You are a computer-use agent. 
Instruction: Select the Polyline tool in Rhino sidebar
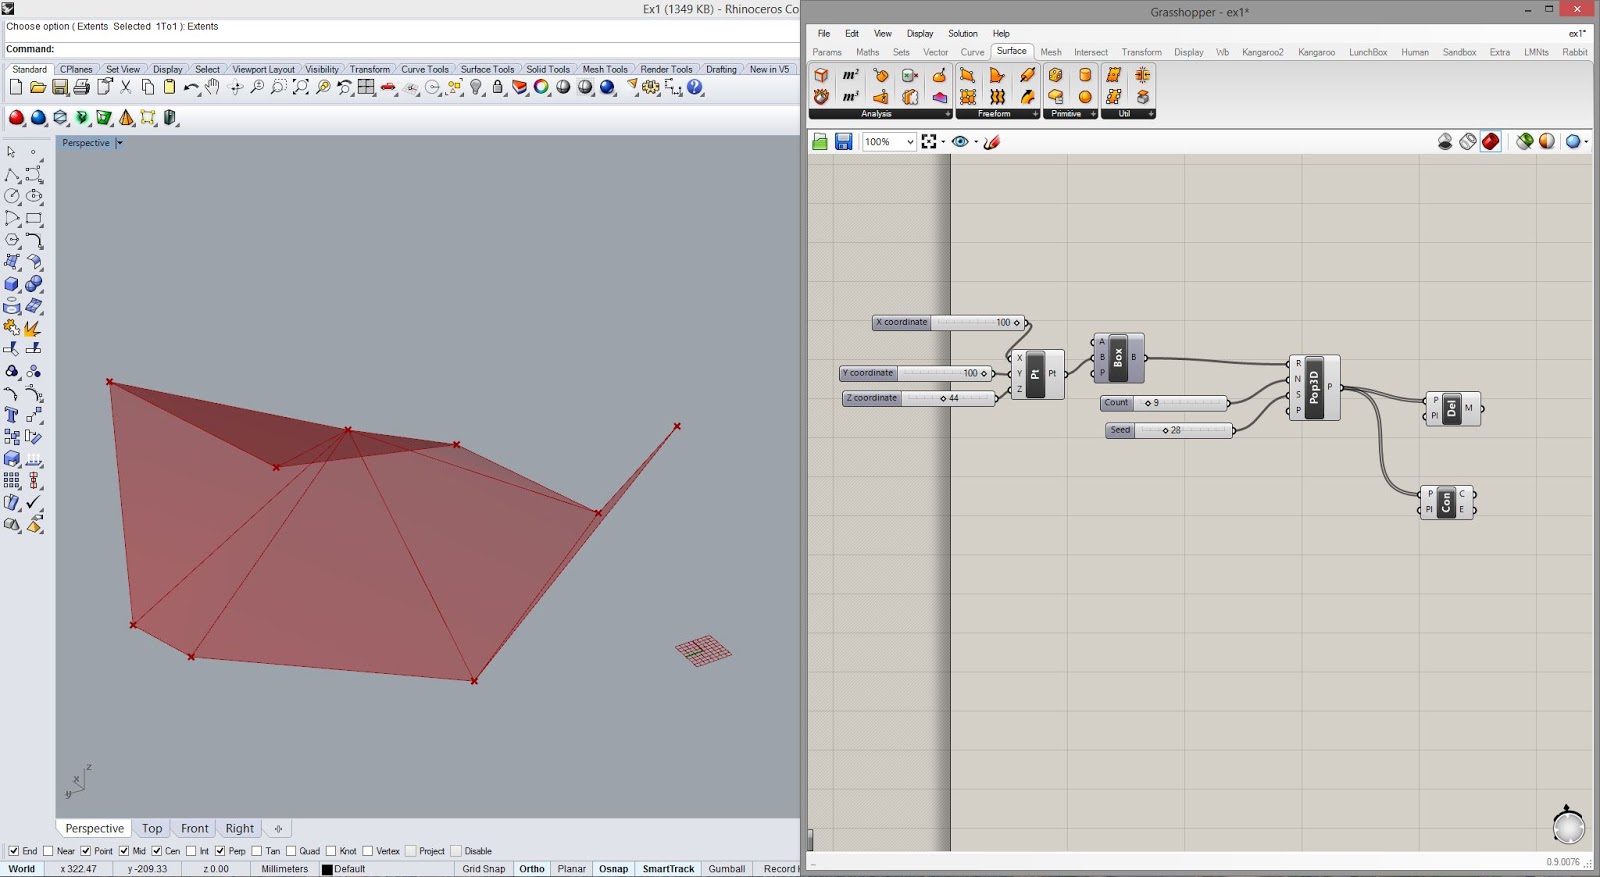12,175
